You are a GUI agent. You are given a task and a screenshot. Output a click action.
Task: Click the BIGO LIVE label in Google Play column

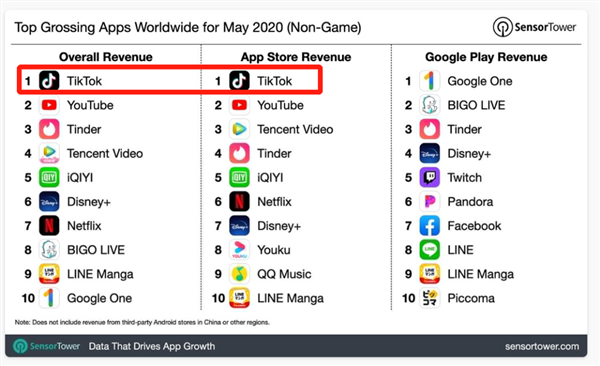point(476,105)
